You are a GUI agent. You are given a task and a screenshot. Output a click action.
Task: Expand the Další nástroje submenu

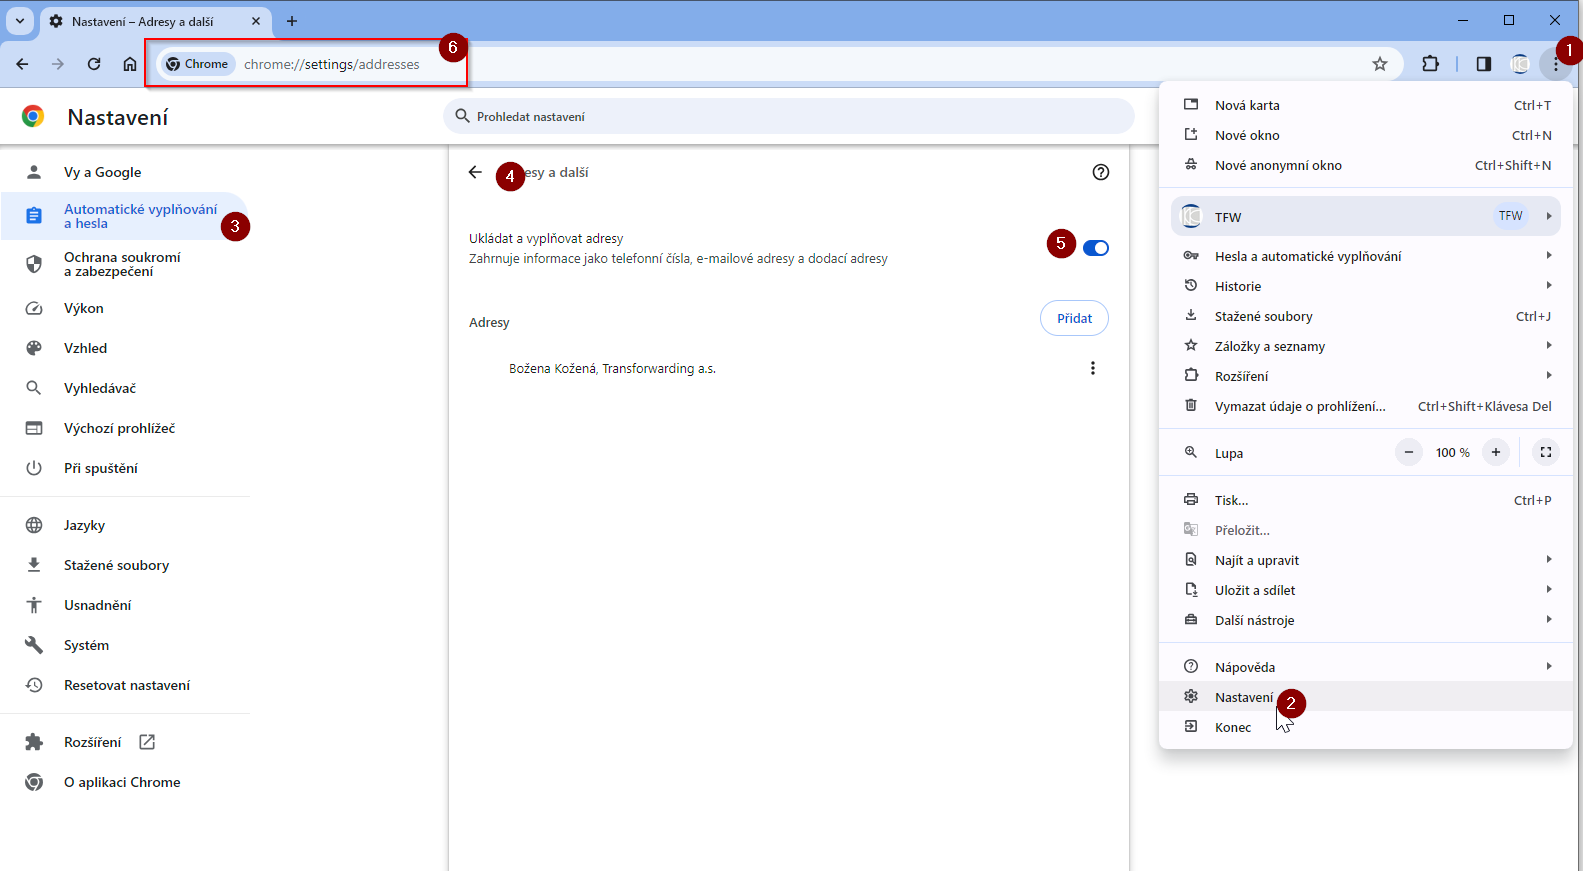(x=1365, y=620)
